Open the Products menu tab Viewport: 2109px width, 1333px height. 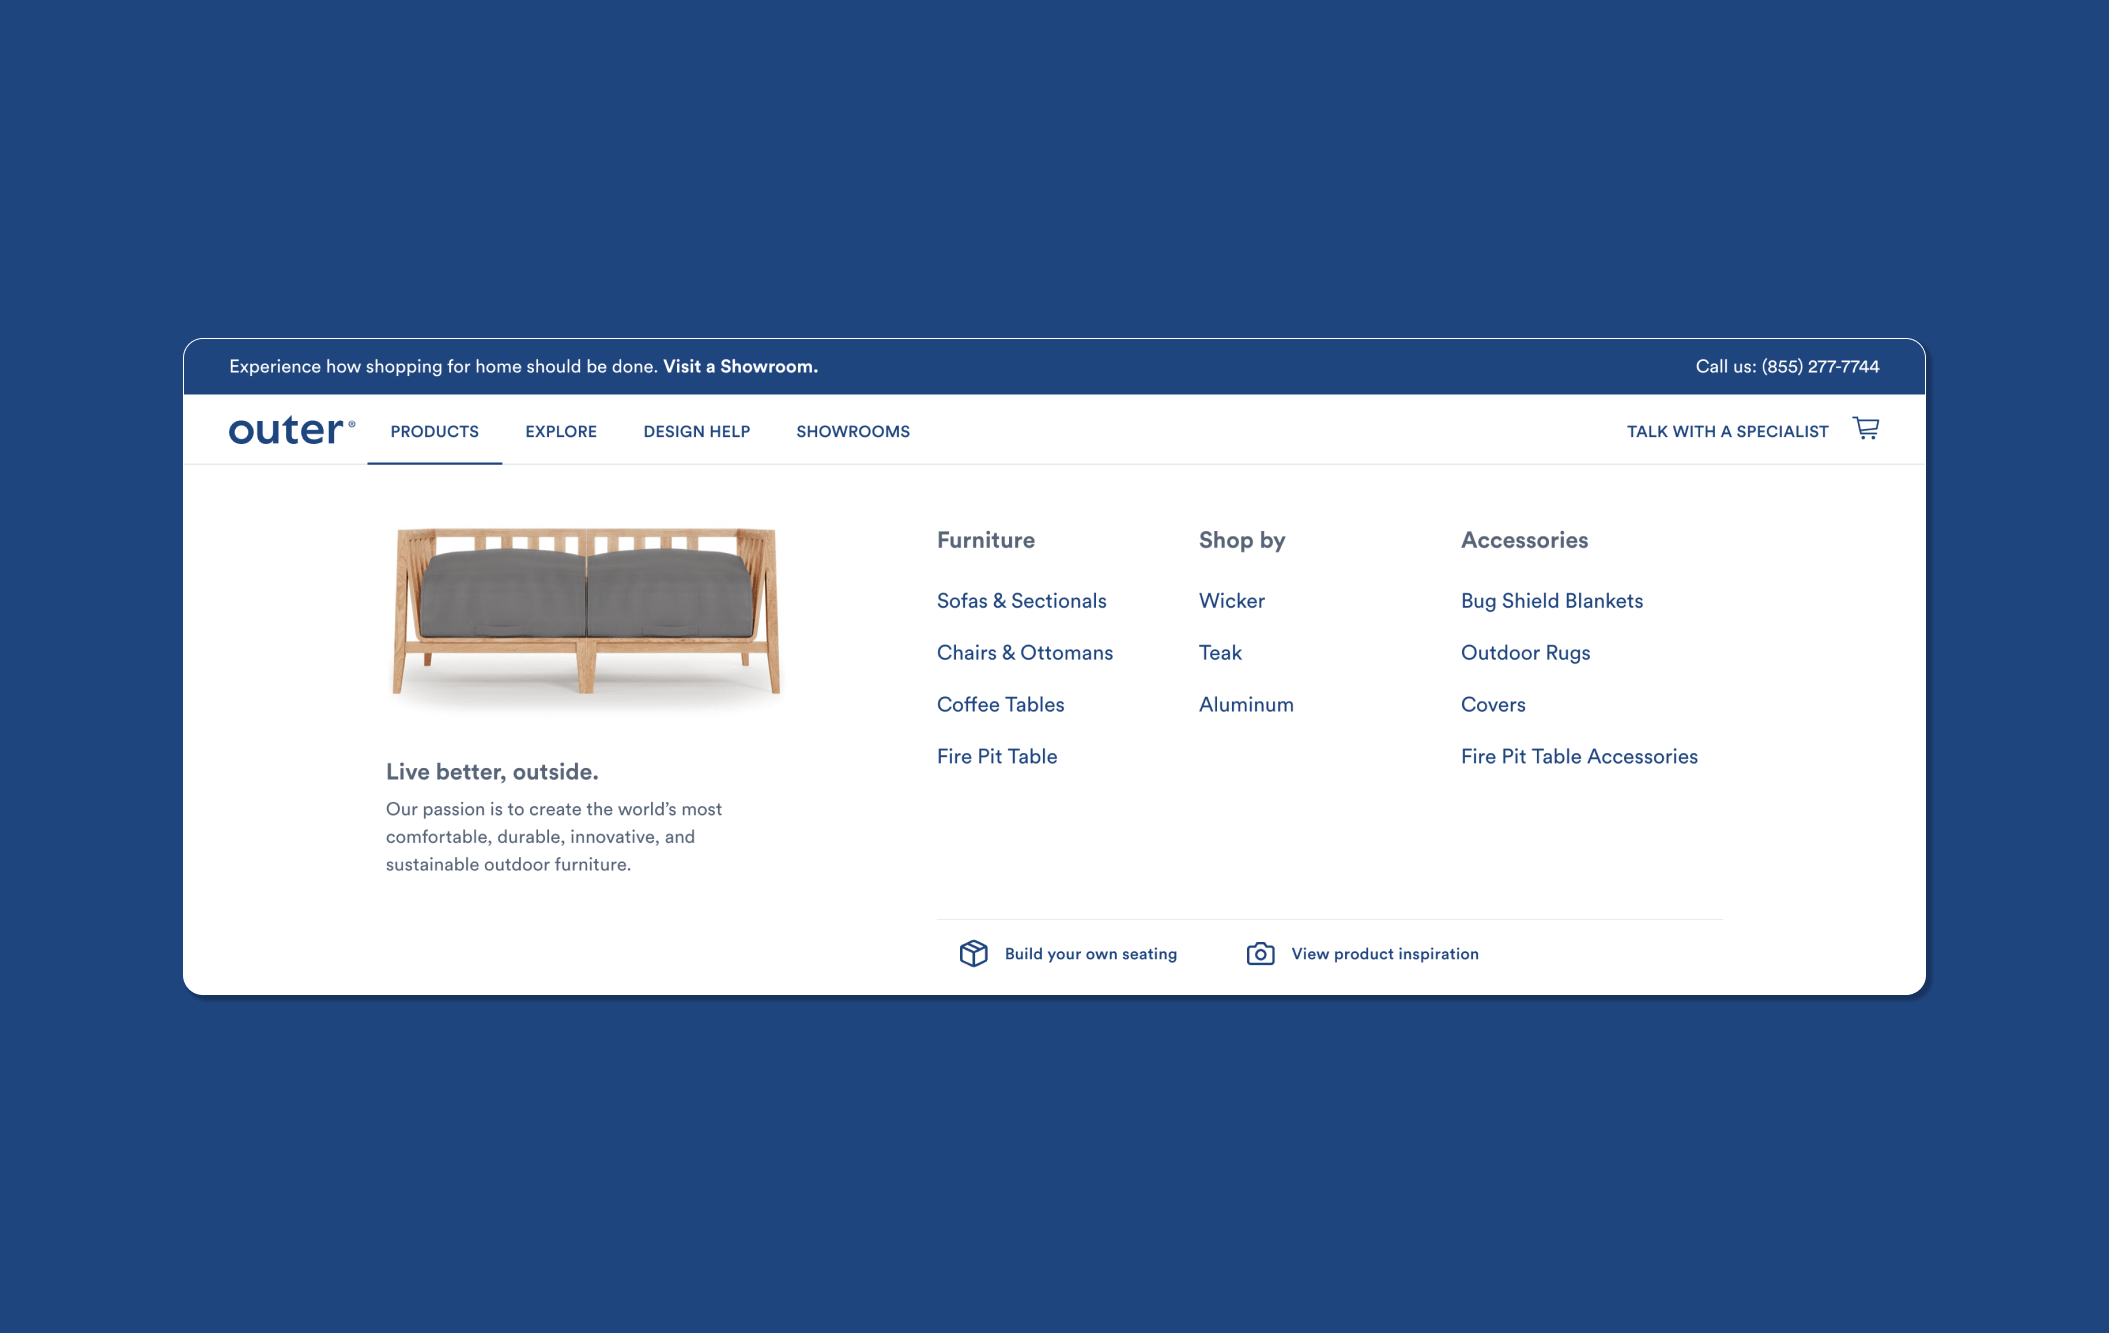pos(434,431)
